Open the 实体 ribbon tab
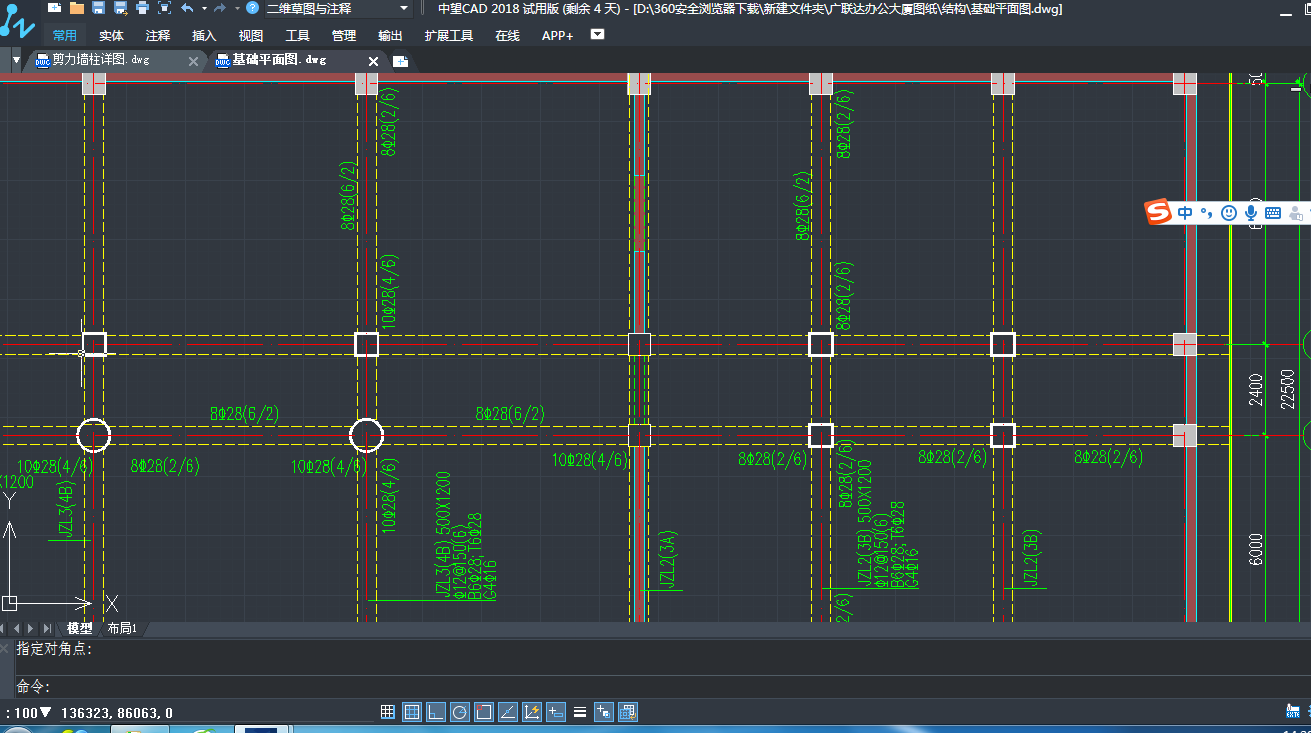The width and height of the screenshot is (1311, 733). pyautogui.click(x=112, y=35)
